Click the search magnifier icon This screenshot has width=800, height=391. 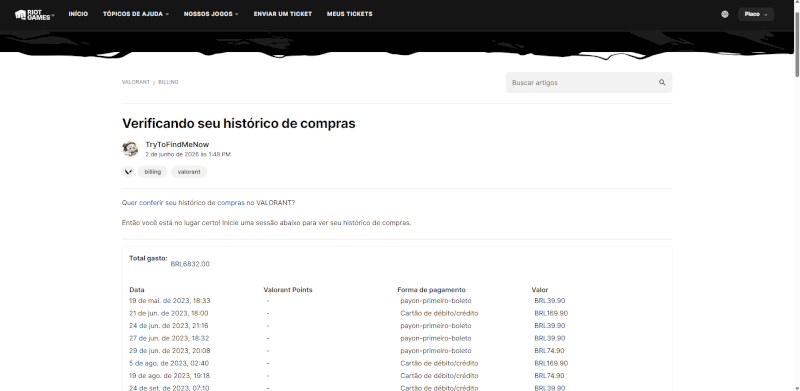pos(662,82)
